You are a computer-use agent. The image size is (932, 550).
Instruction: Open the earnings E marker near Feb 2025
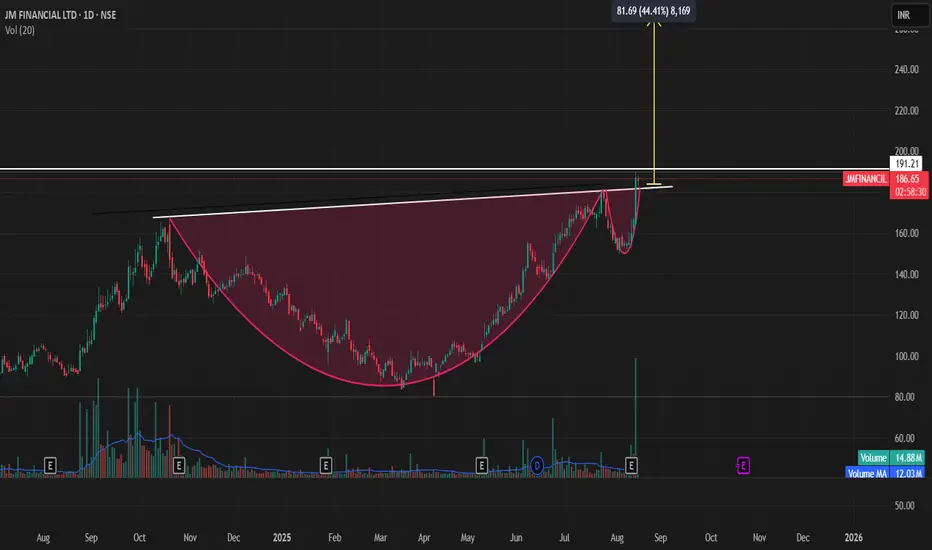click(326, 466)
